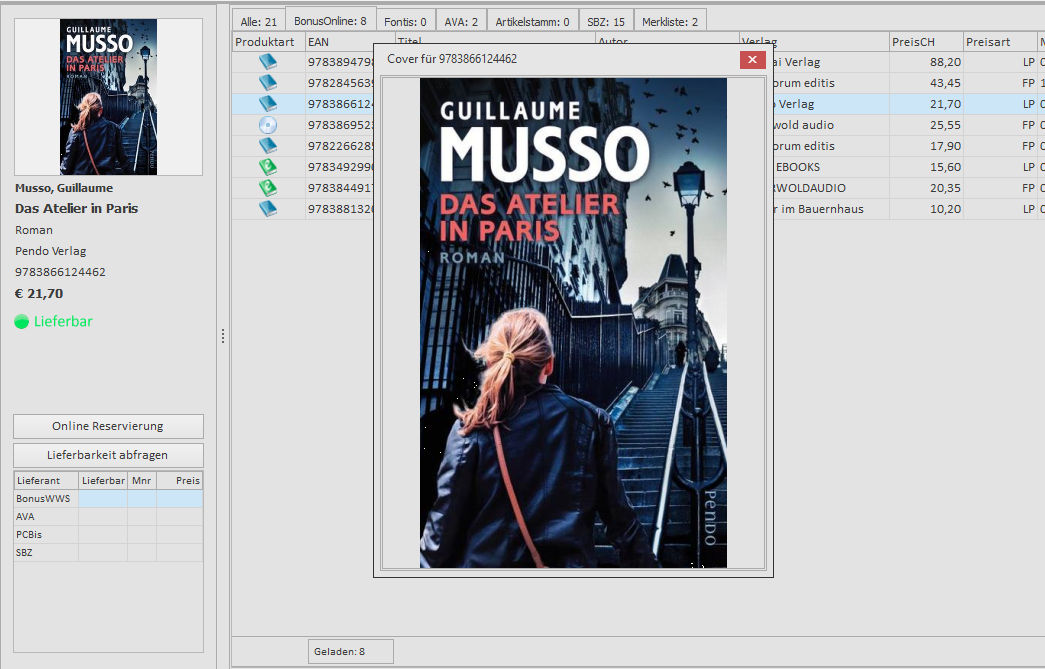Click the book icon in the 43,45 price row
The height and width of the screenshot is (669, 1045).
click(267, 83)
